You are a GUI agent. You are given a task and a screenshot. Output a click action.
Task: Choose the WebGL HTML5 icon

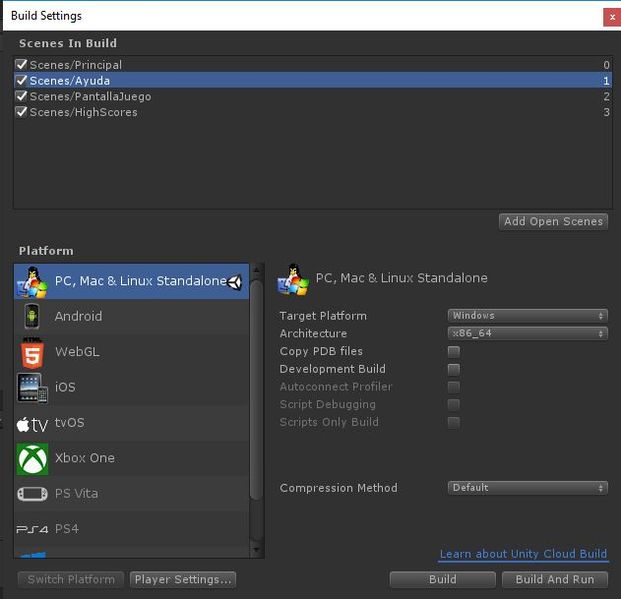pos(32,353)
